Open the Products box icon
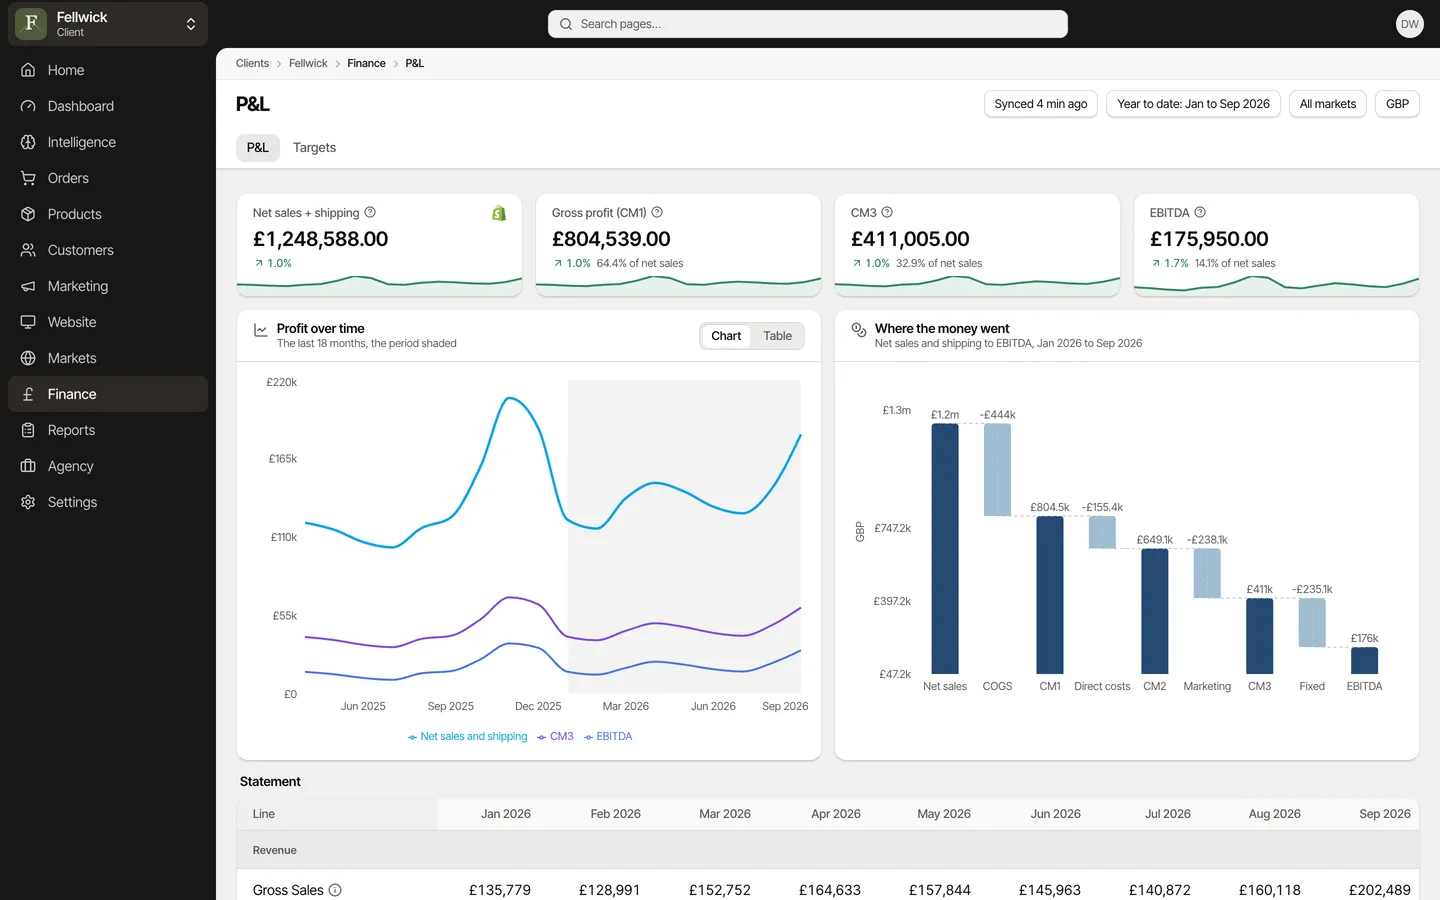The height and width of the screenshot is (900, 1440). (x=28, y=214)
